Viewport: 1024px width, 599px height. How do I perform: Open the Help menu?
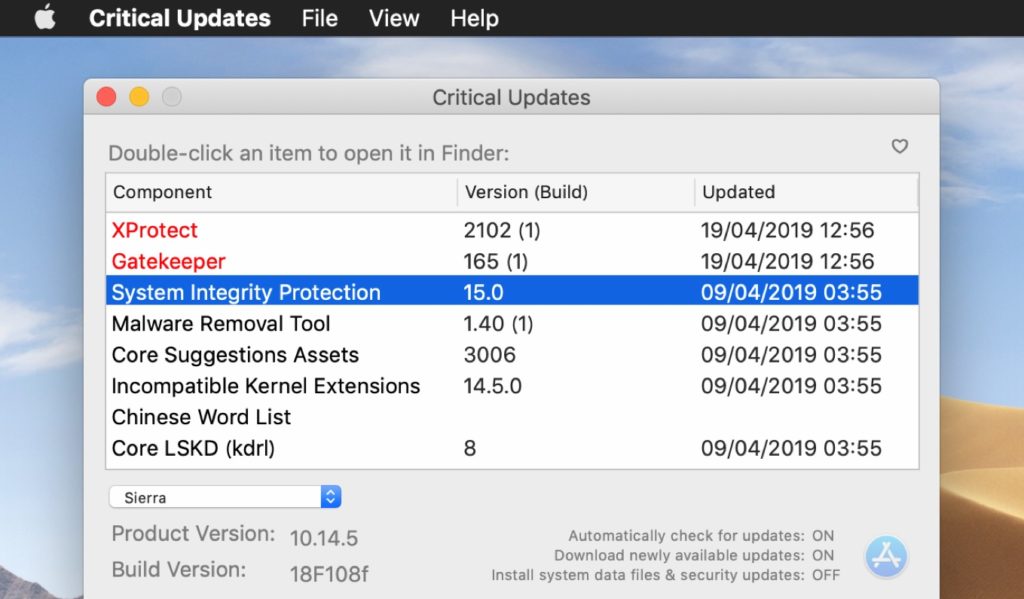(x=473, y=18)
